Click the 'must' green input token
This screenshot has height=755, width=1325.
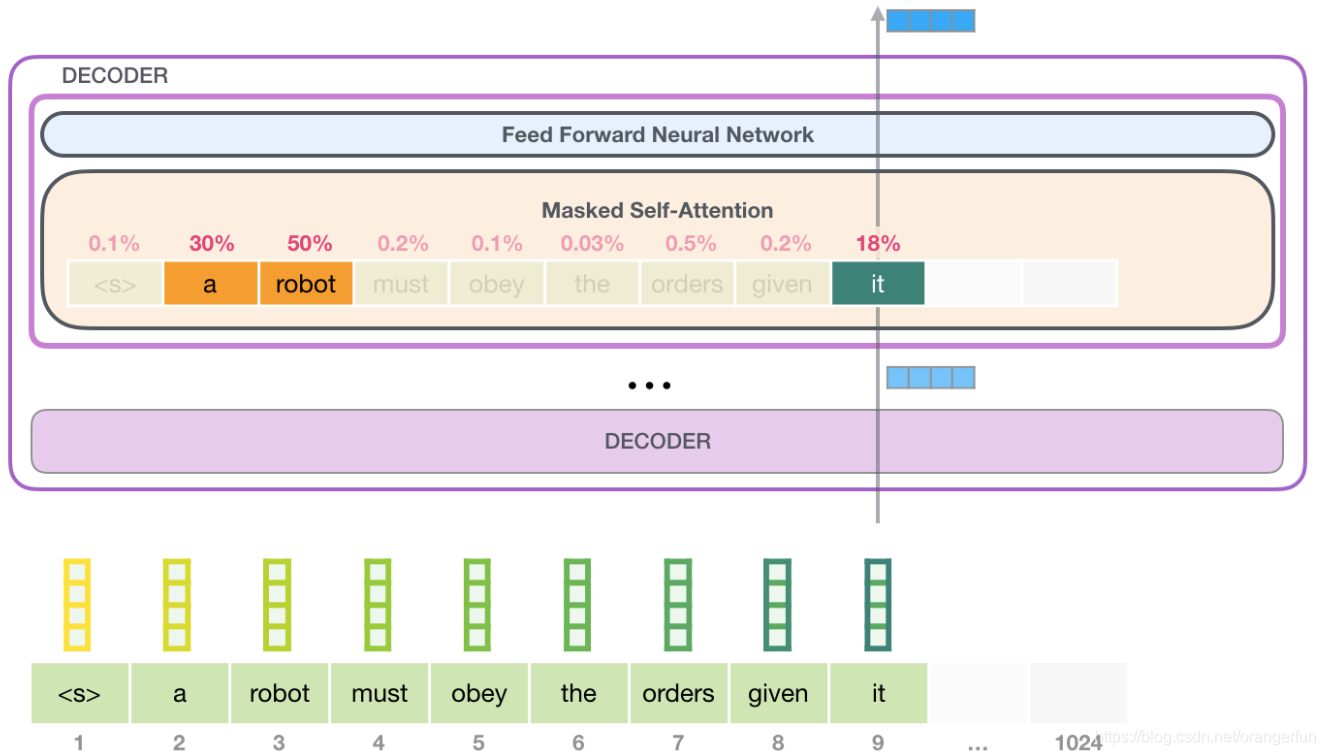[380, 693]
